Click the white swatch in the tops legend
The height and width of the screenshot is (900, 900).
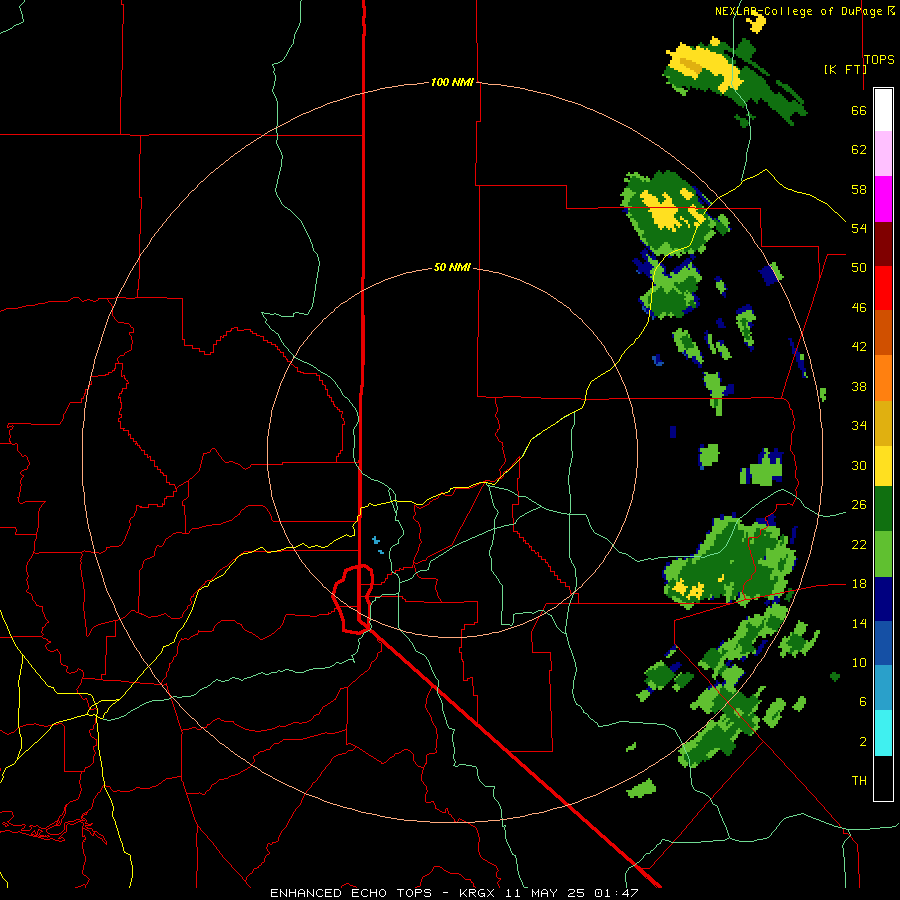click(x=883, y=110)
